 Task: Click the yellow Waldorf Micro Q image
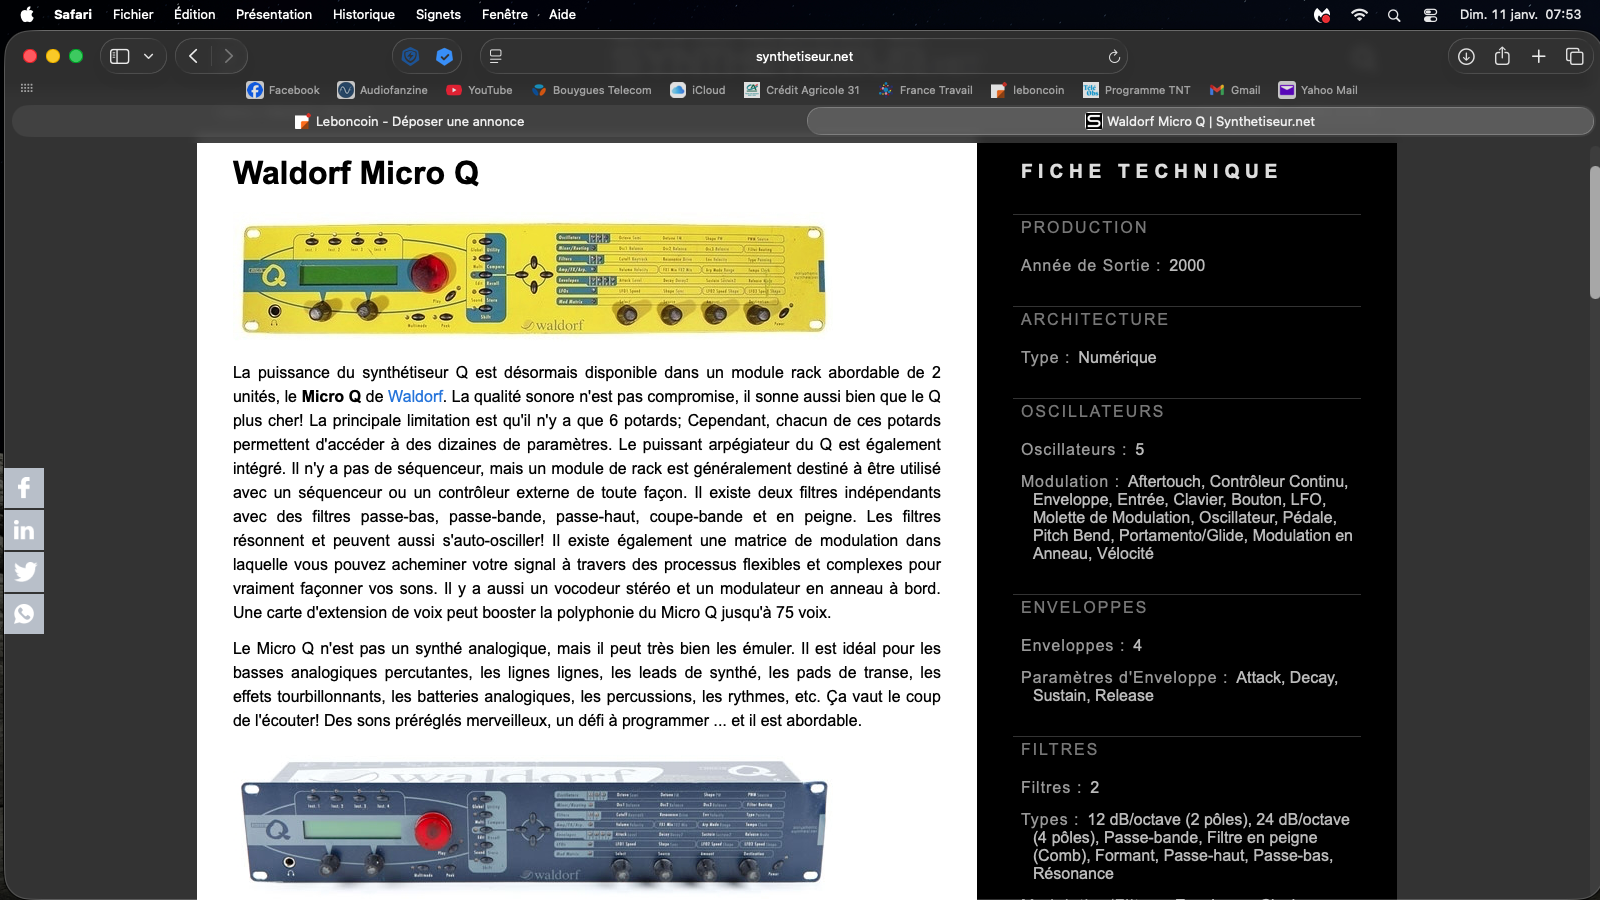[533, 278]
